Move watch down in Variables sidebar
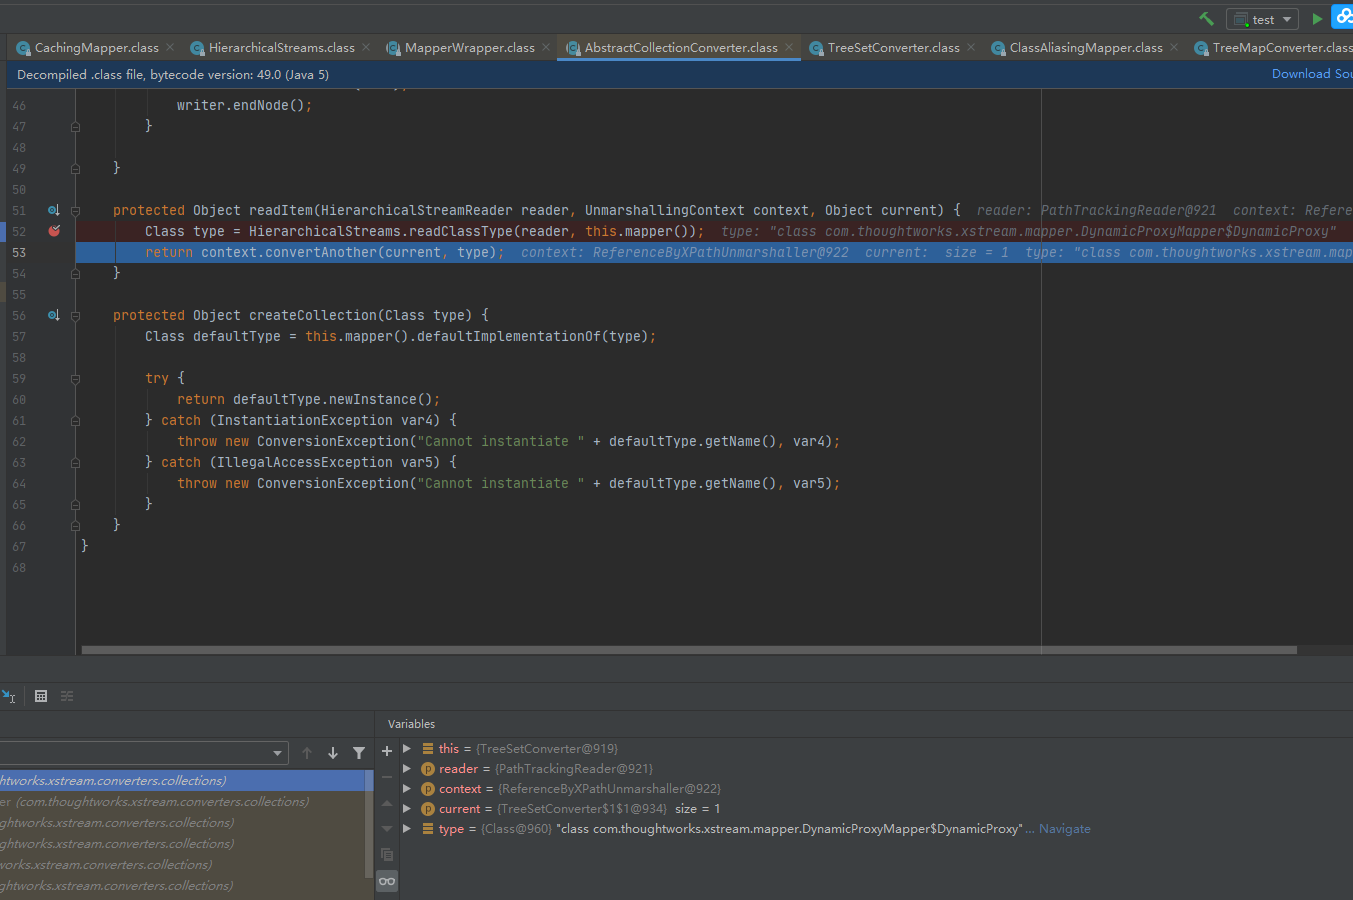The image size is (1353, 900). tap(387, 829)
